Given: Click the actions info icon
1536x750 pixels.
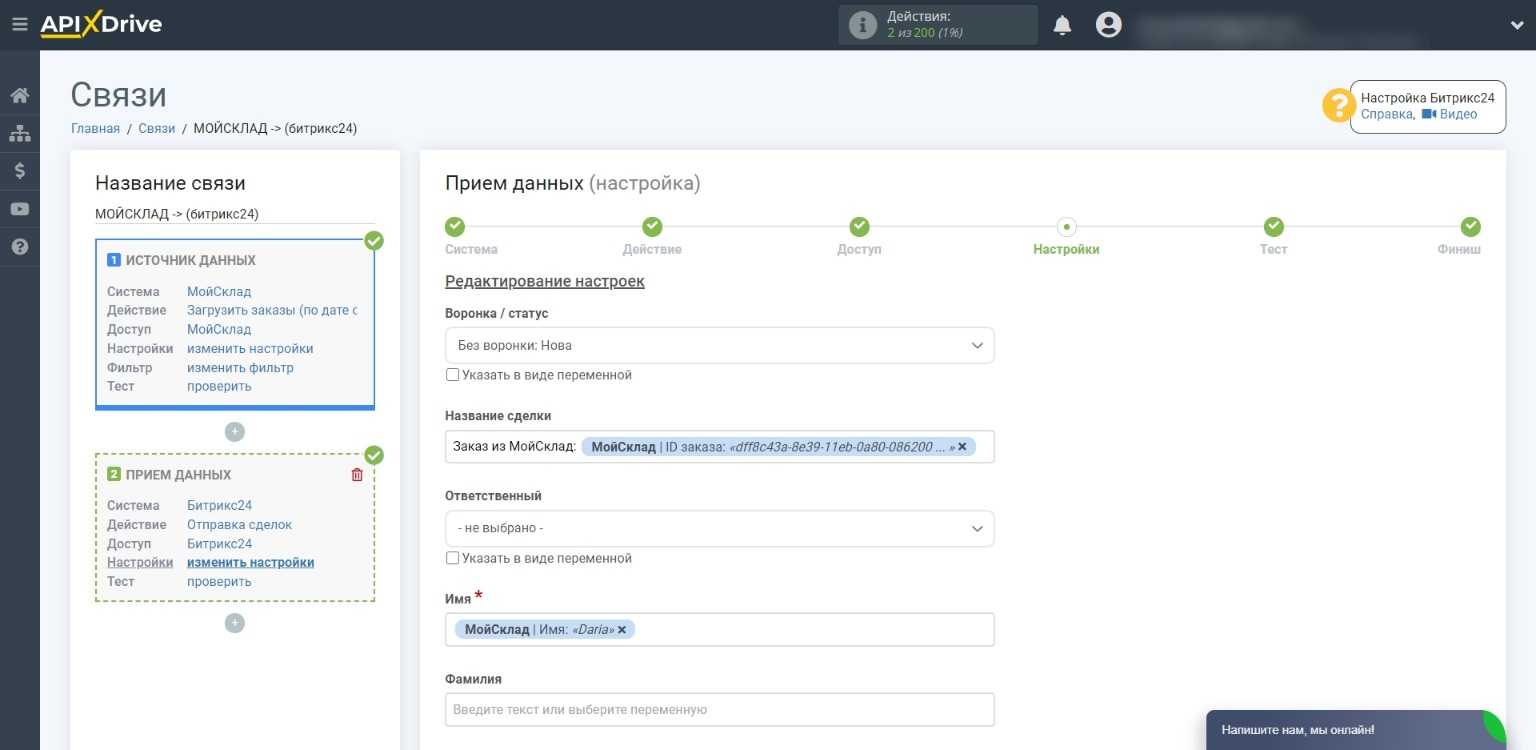Looking at the screenshot, I should (862, 25).
